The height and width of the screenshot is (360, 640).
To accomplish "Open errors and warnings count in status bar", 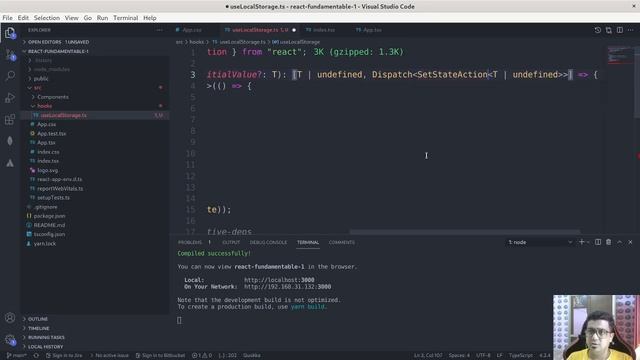I will click(202, 356).
